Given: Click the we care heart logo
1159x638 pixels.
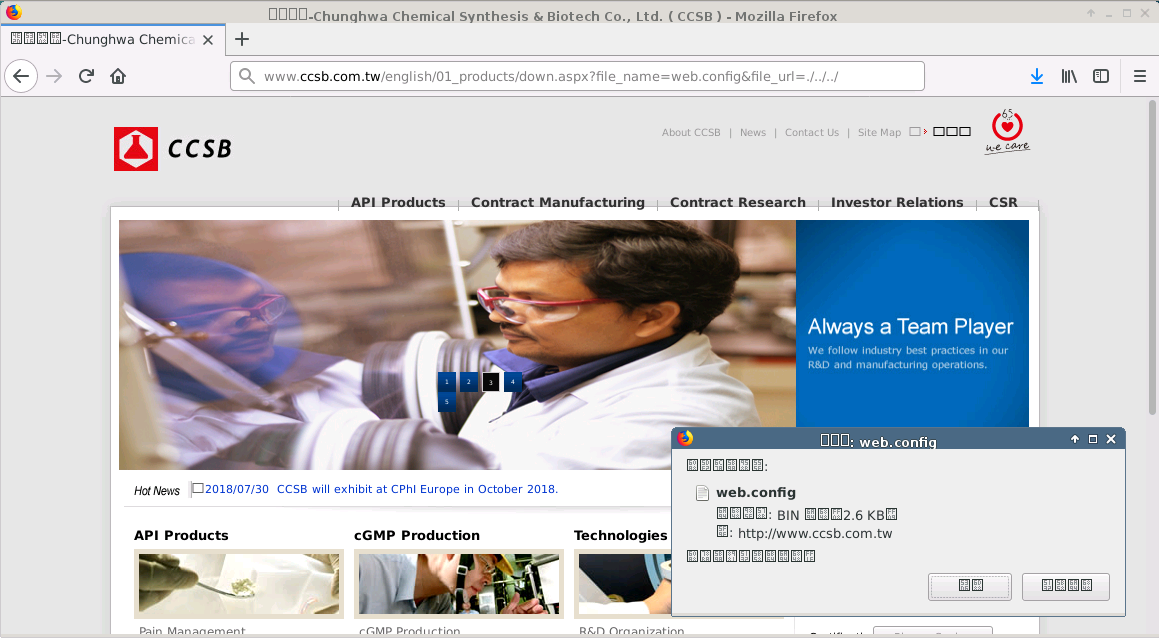Looking at the screenshot, I should 1007,131.
